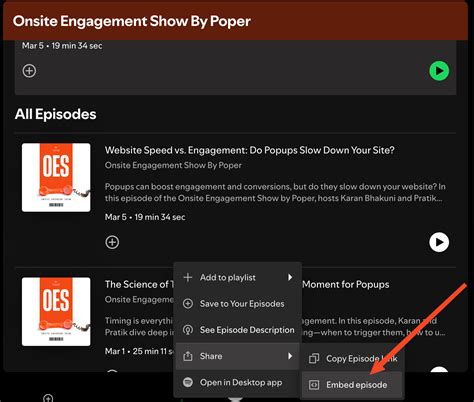Viewport: 474px width, 402px height.
Task: Add featured Mar 5 episode via plus icon
Action: (29, 71)
